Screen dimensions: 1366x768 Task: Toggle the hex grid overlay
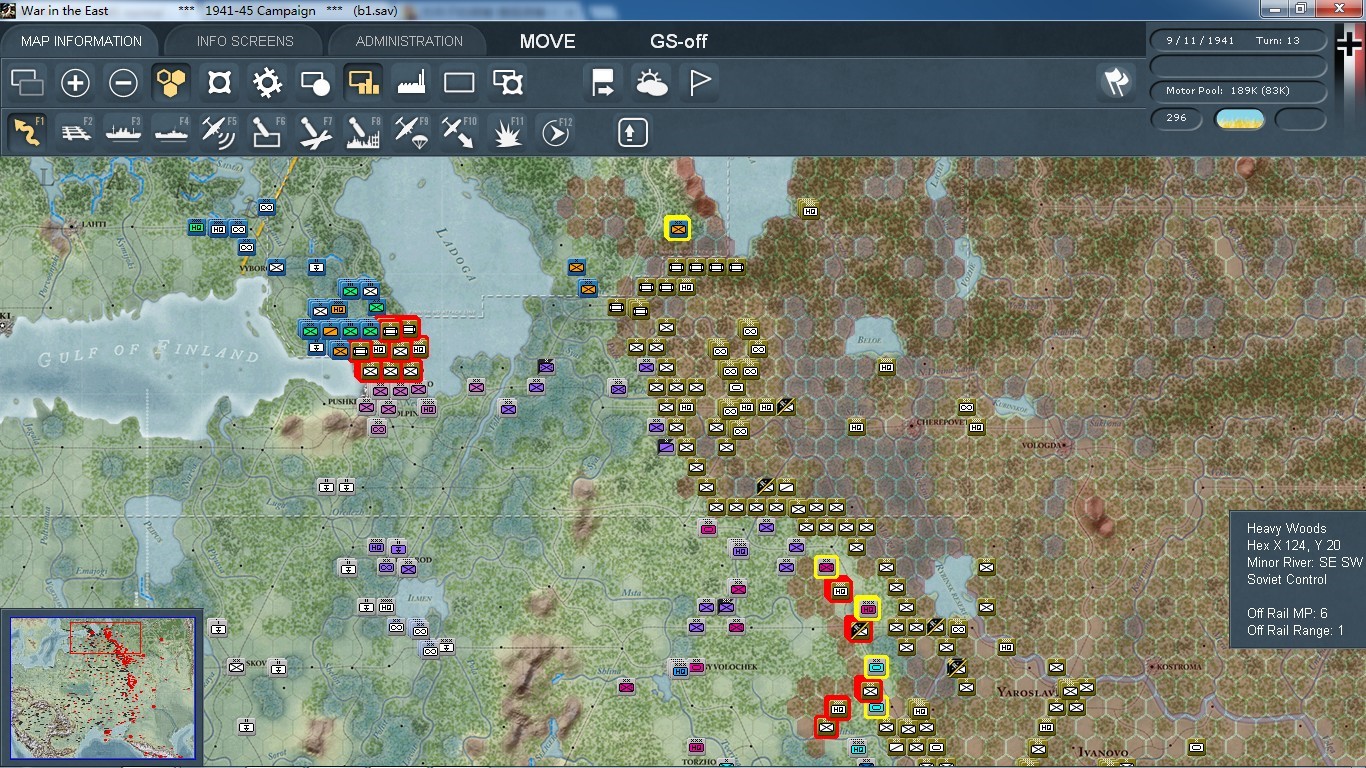[x=171, y=83]
